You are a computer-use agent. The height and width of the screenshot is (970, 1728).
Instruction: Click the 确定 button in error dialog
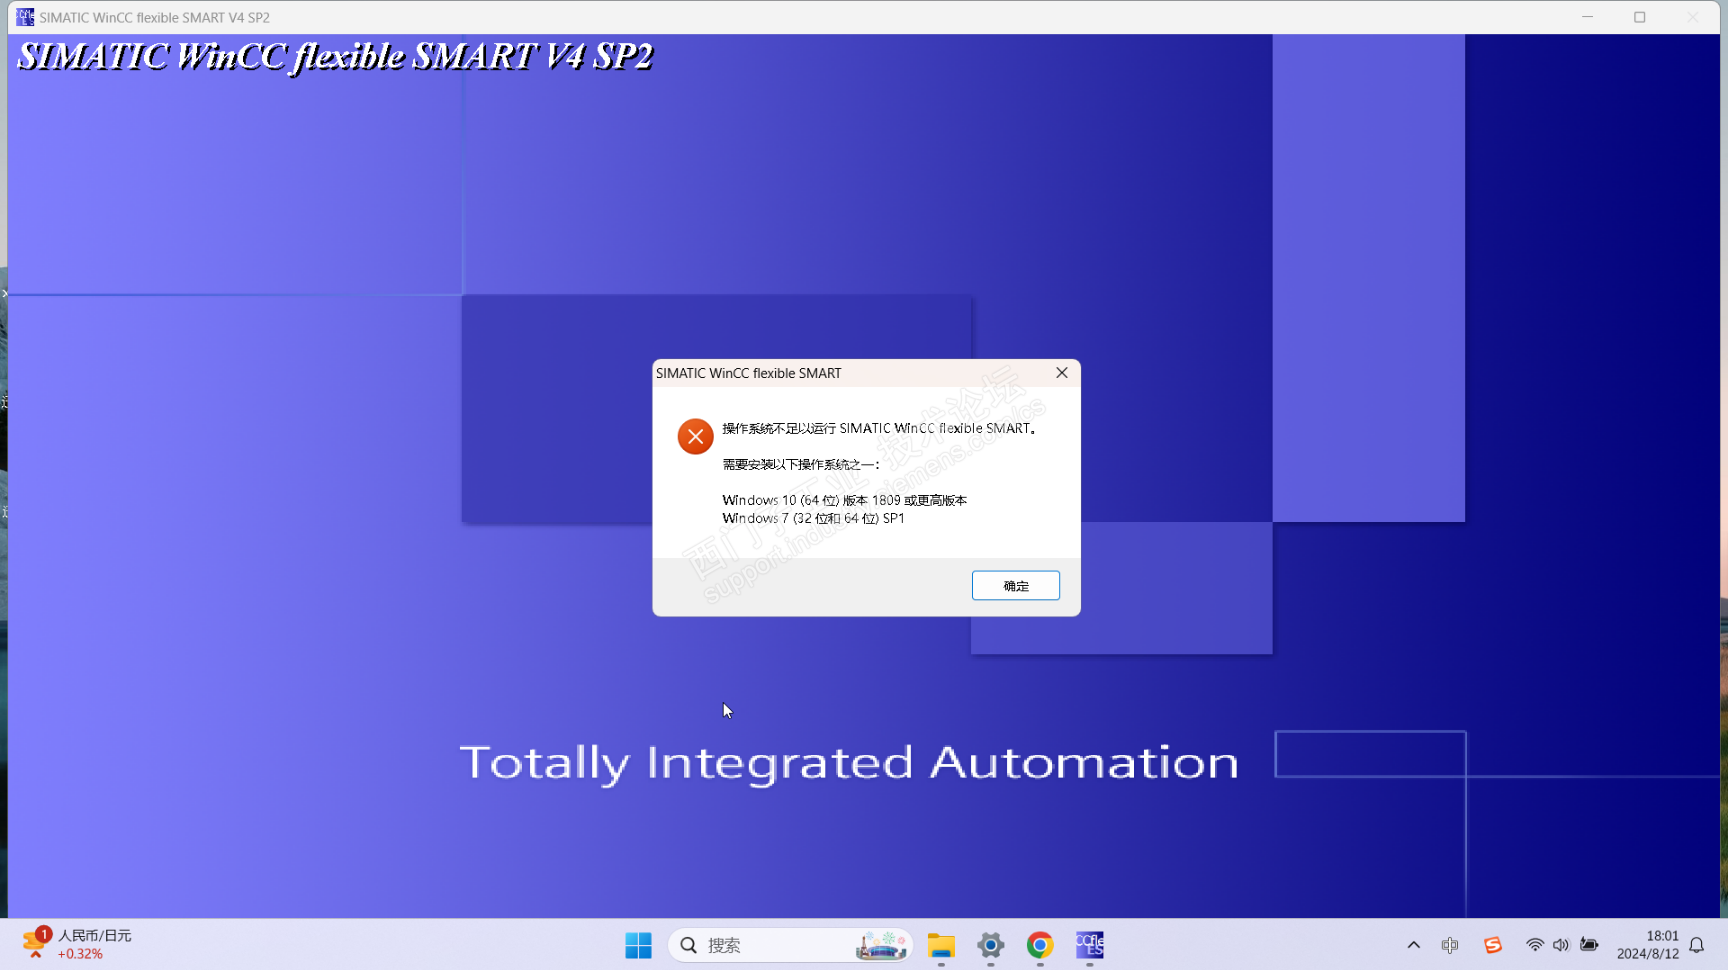pos(1015,586)
